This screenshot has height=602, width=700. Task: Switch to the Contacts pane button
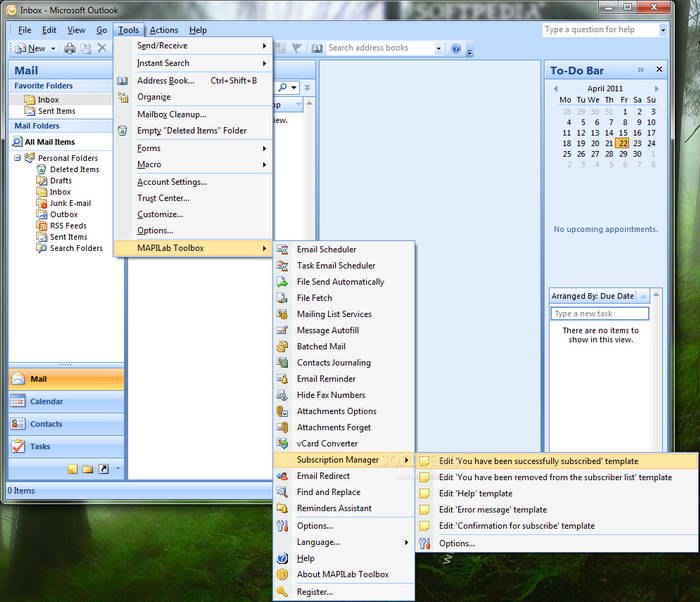66,424
